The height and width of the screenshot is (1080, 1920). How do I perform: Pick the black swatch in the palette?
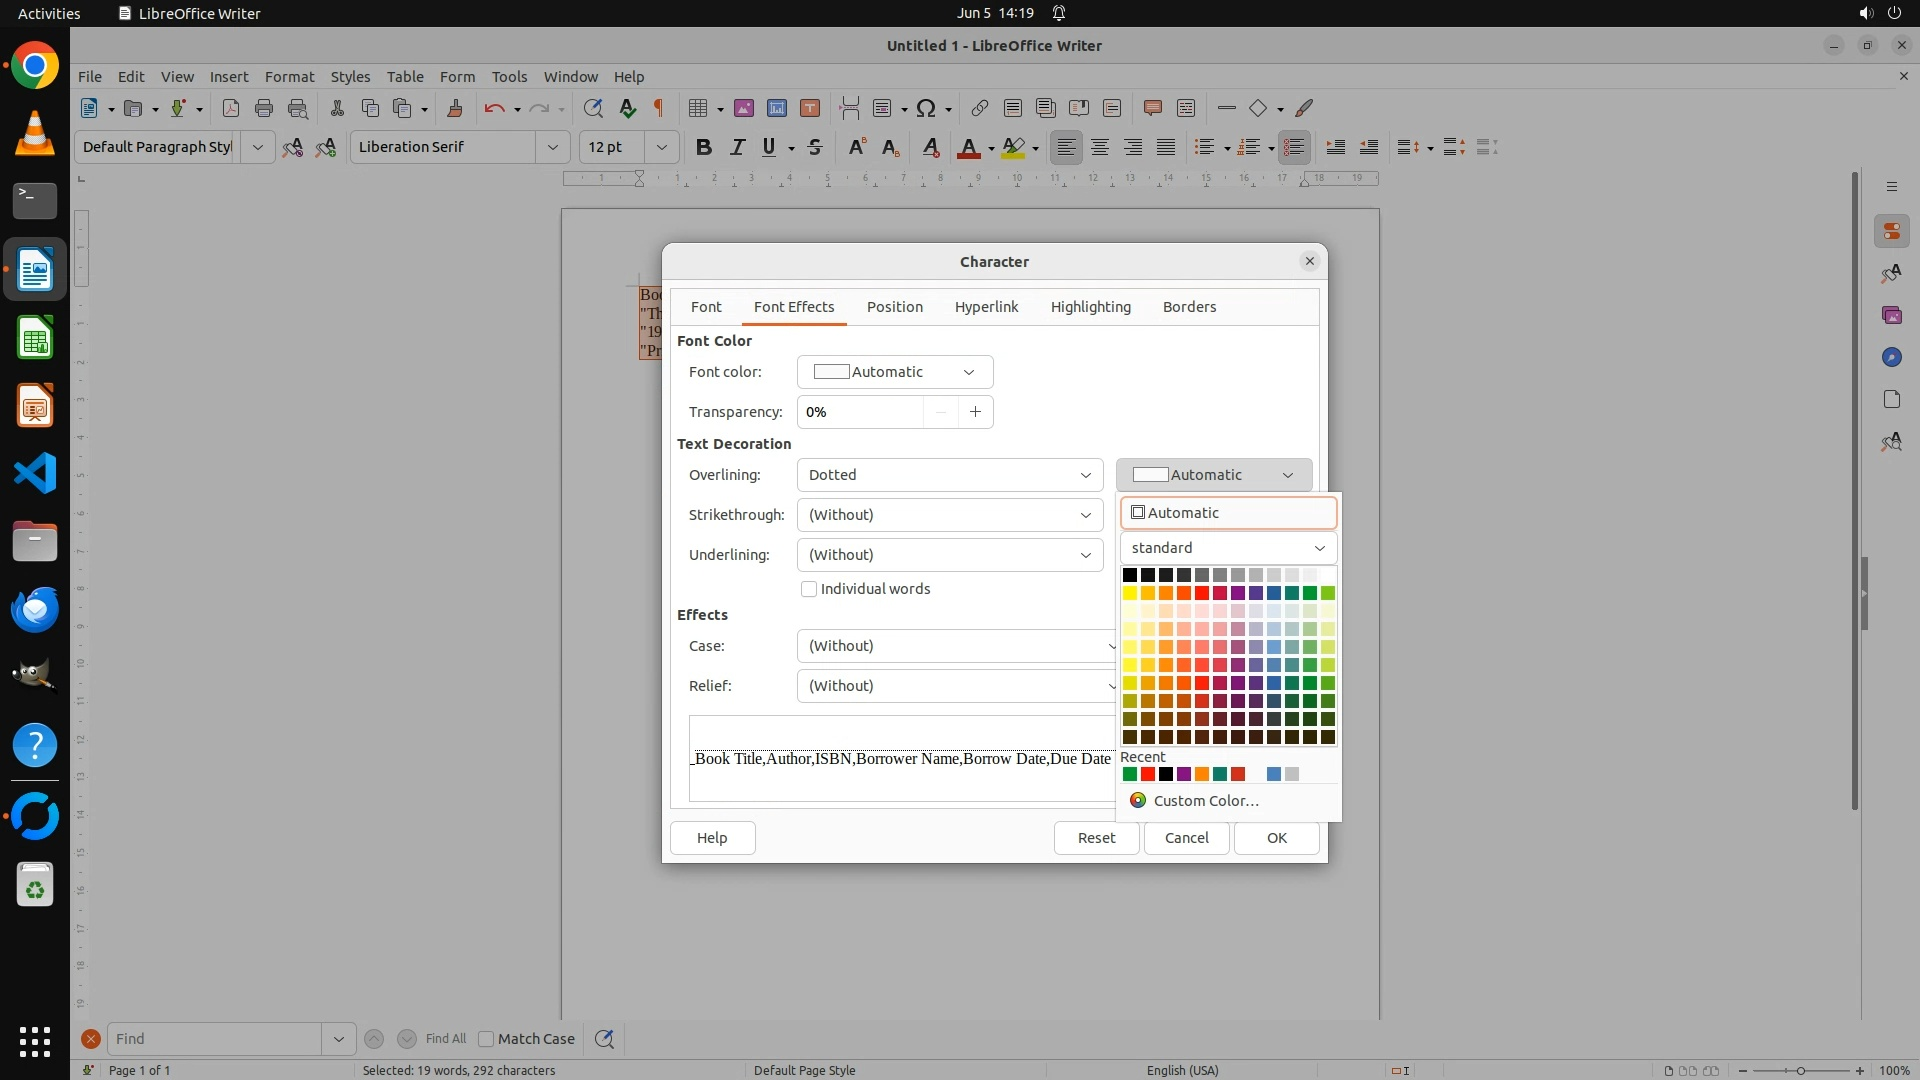click(1130, 575)
